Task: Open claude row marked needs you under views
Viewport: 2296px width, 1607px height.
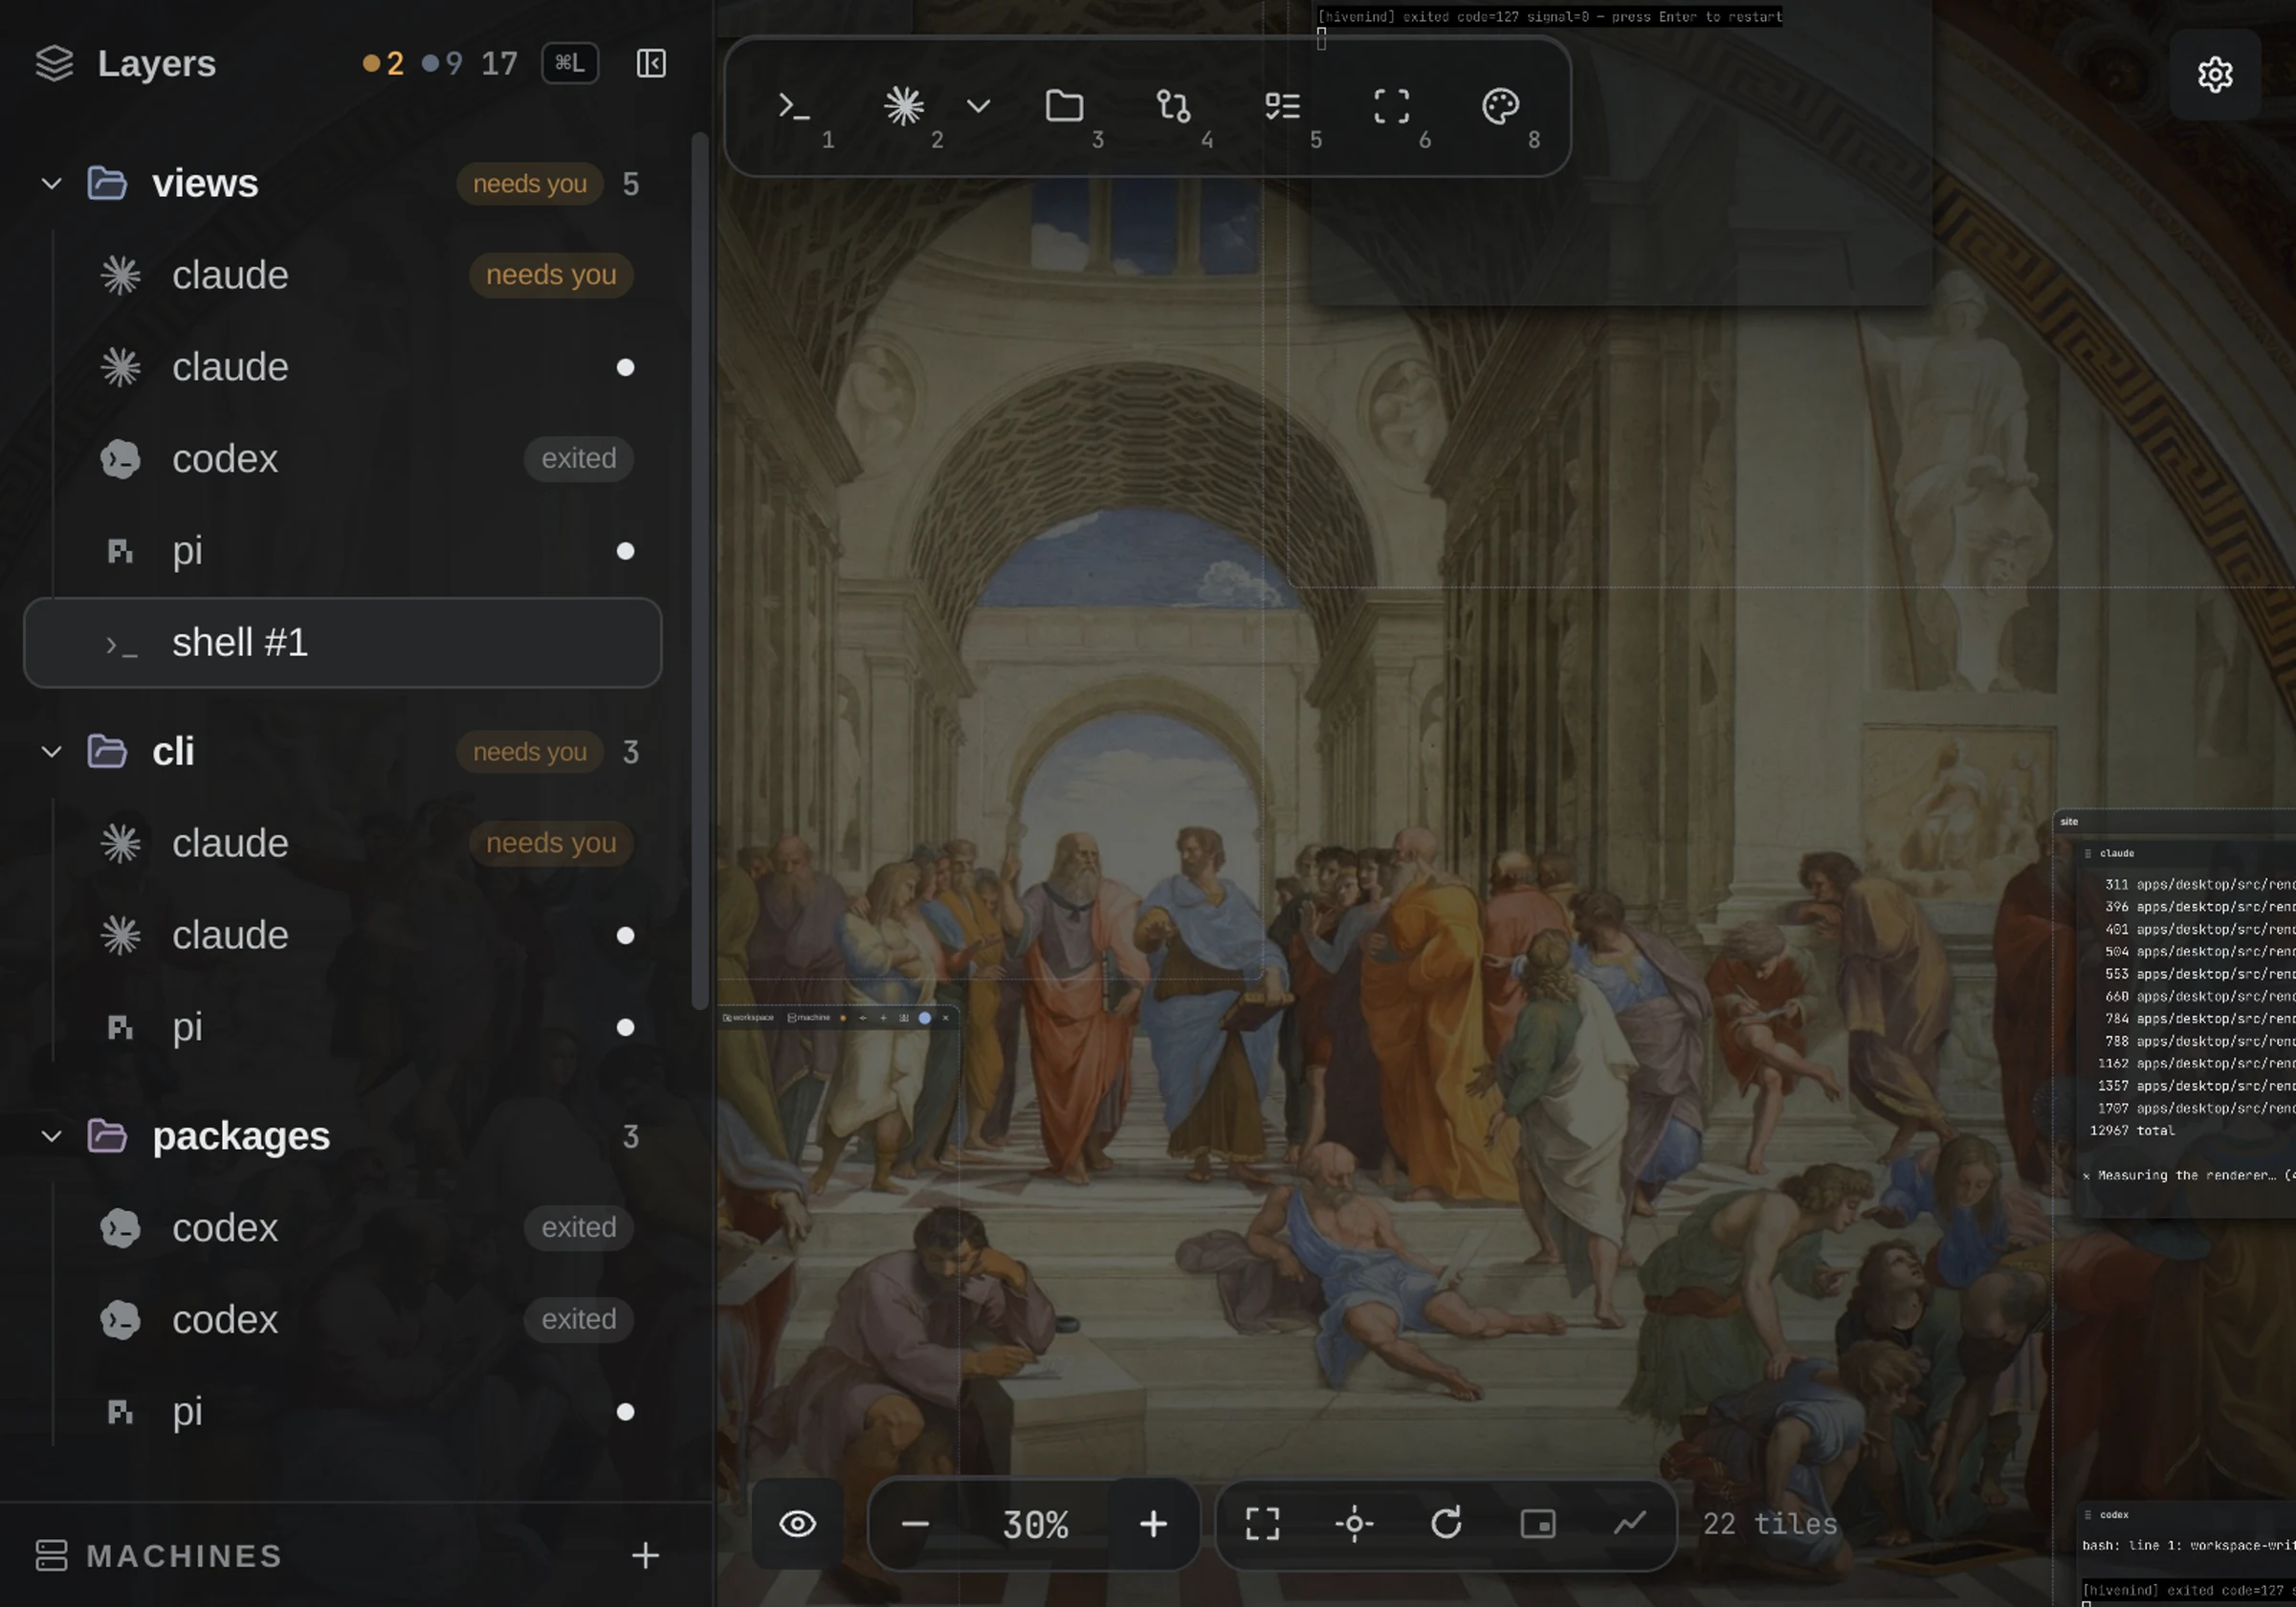Action: point(342,275)
